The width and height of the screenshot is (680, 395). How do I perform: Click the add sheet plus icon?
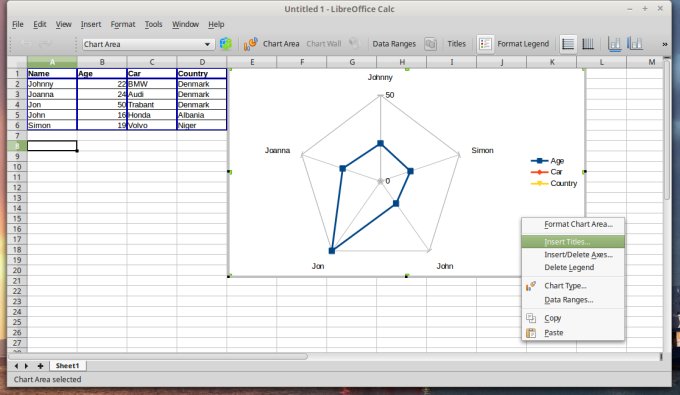40,366
